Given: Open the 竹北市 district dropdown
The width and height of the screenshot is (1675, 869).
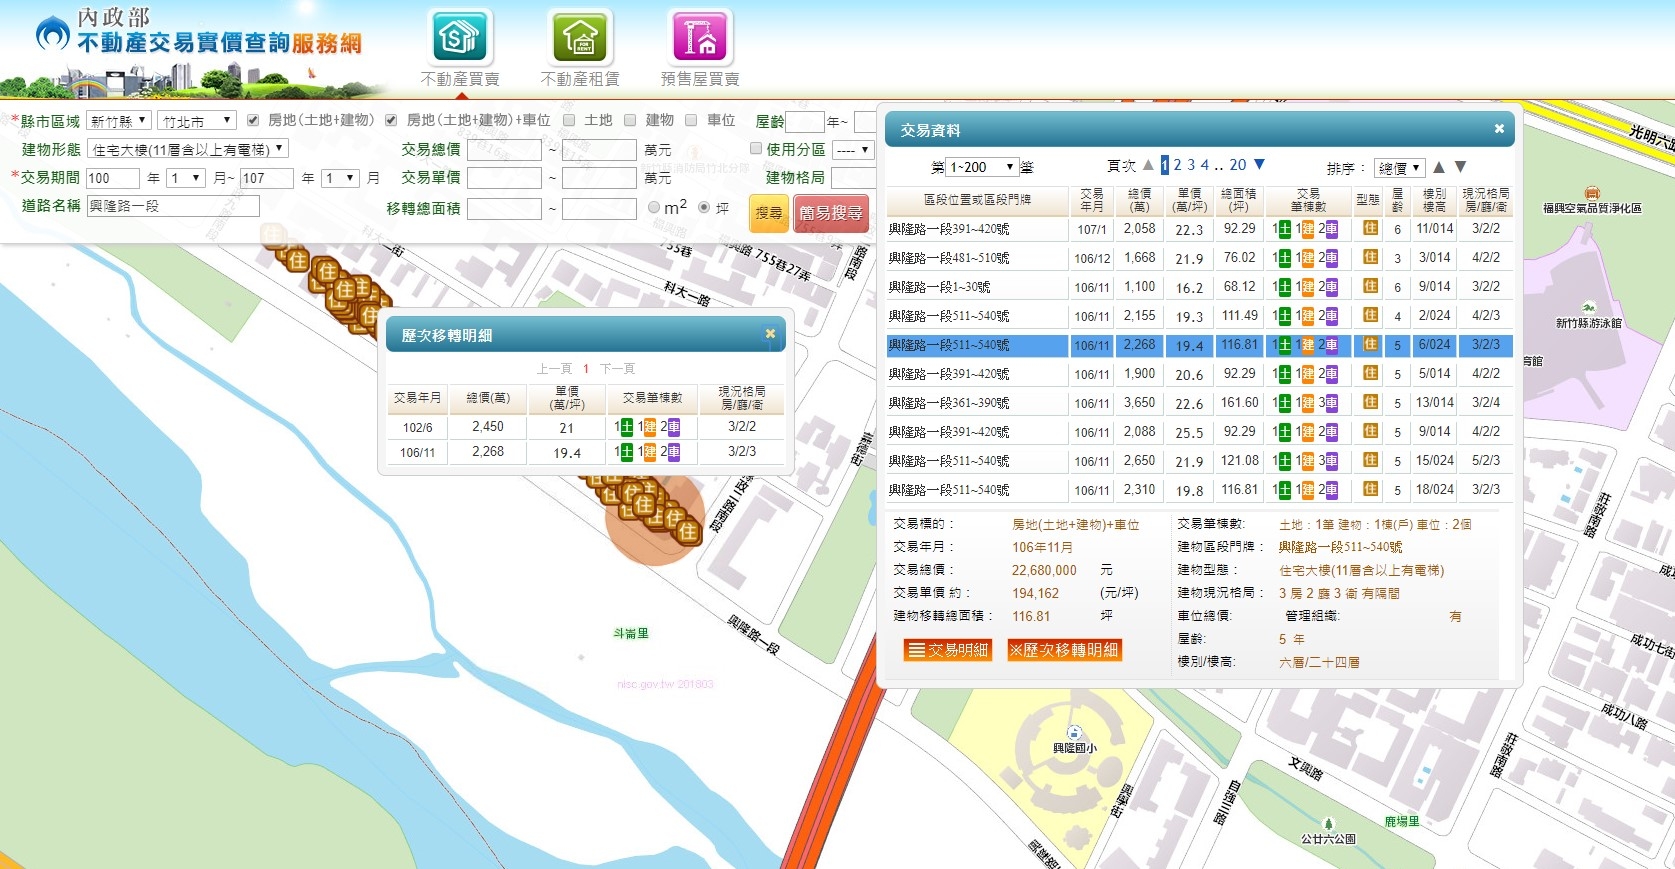Looking at the screenshot, I should (x=197, y=120).
